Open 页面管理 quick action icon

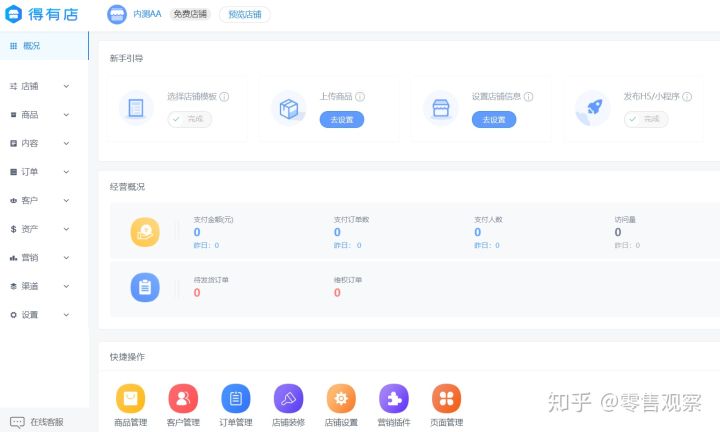point(446,398)
